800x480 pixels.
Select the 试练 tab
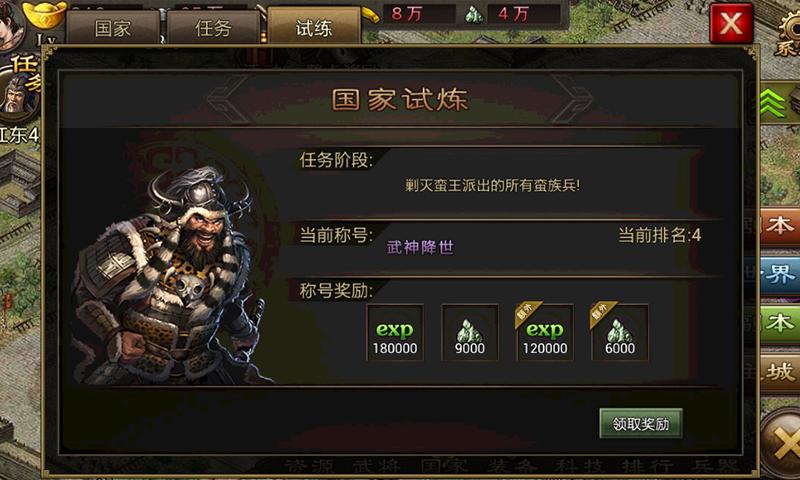coord(314,27)
